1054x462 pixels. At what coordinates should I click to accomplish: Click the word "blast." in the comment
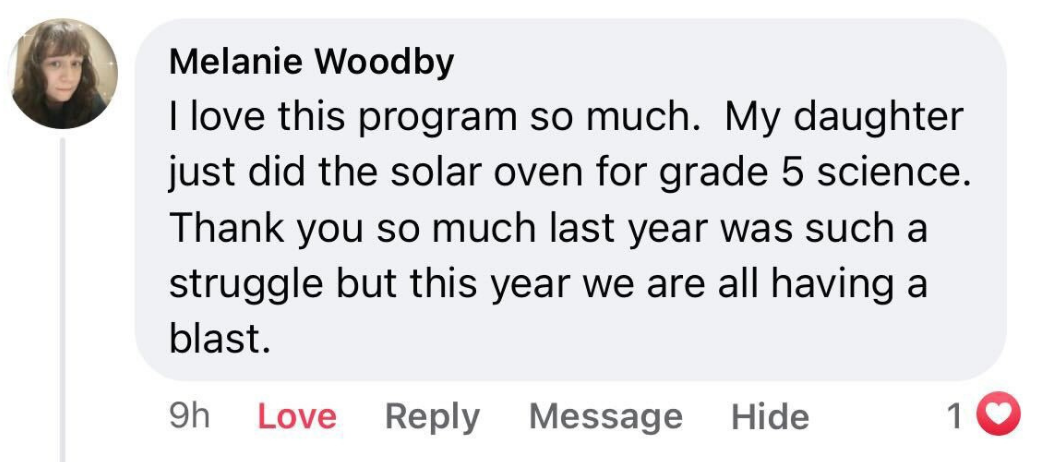(x=219, y=340)
